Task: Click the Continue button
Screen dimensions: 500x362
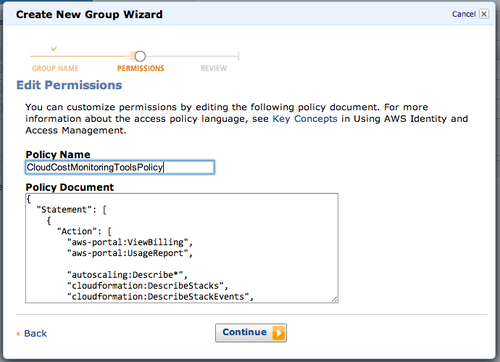Action: [x=251, y=333]
